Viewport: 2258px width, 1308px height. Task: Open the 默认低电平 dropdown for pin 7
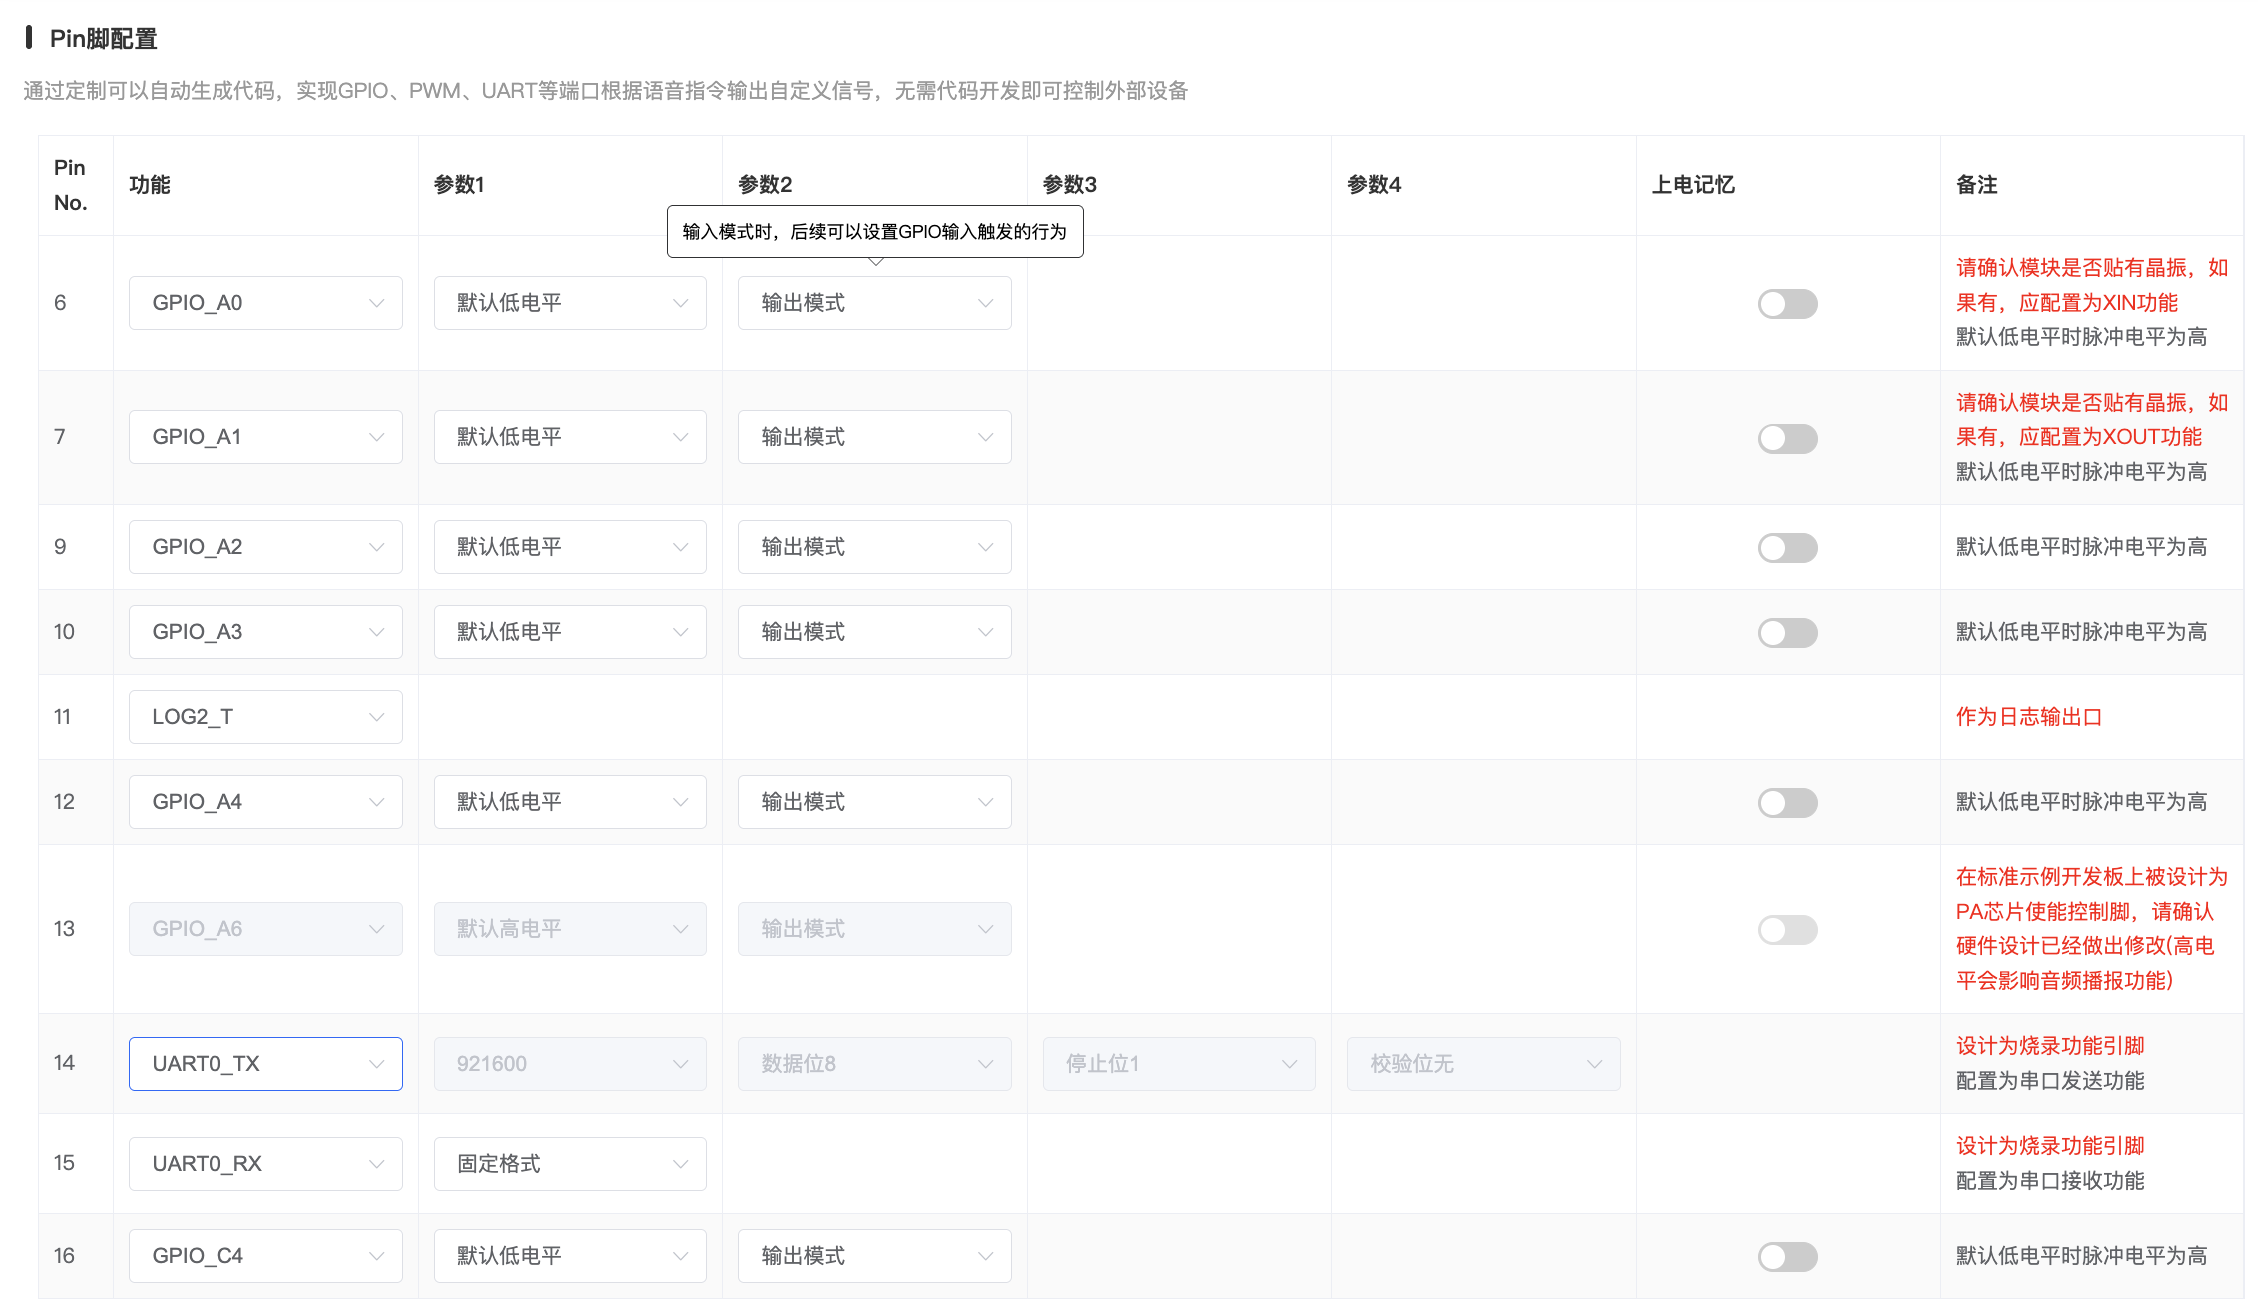[x=569, y=437]
